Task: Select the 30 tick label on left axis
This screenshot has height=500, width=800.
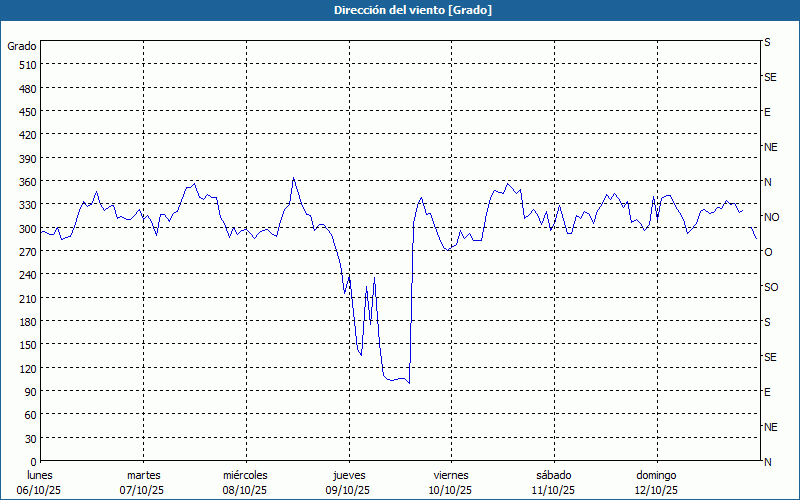Action: click(x=30, y=438)
